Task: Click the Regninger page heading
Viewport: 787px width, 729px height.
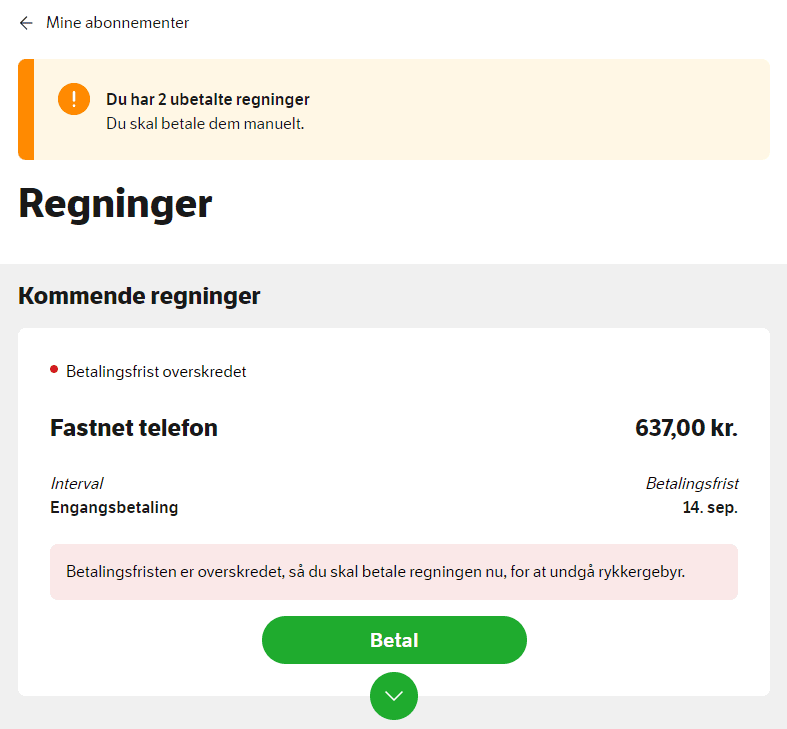Action: 115,204
